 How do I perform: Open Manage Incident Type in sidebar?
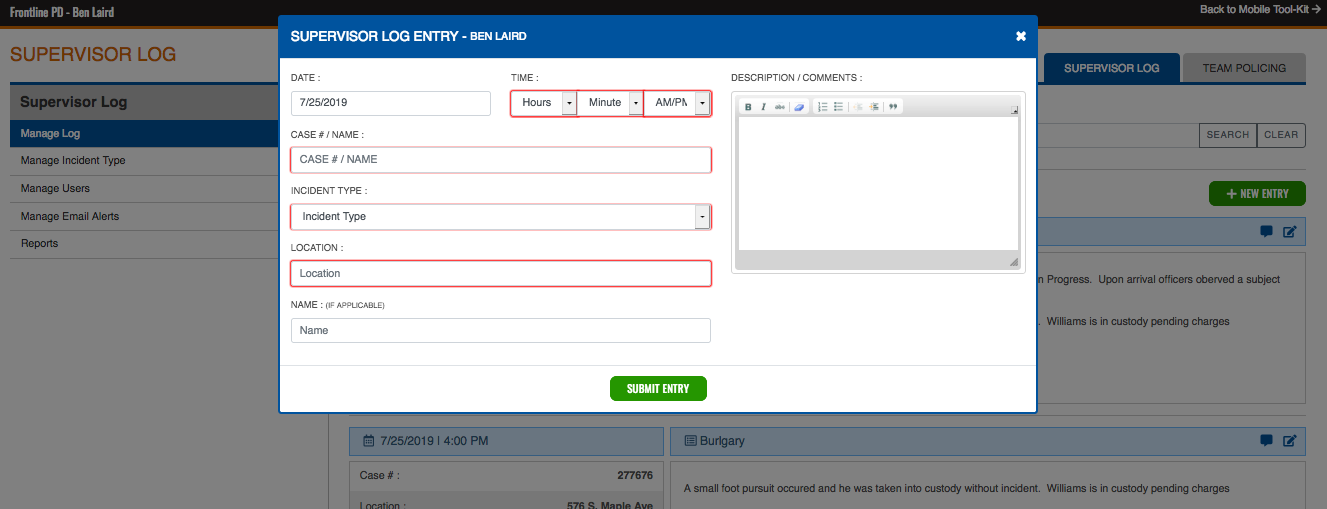click(73, 161)
